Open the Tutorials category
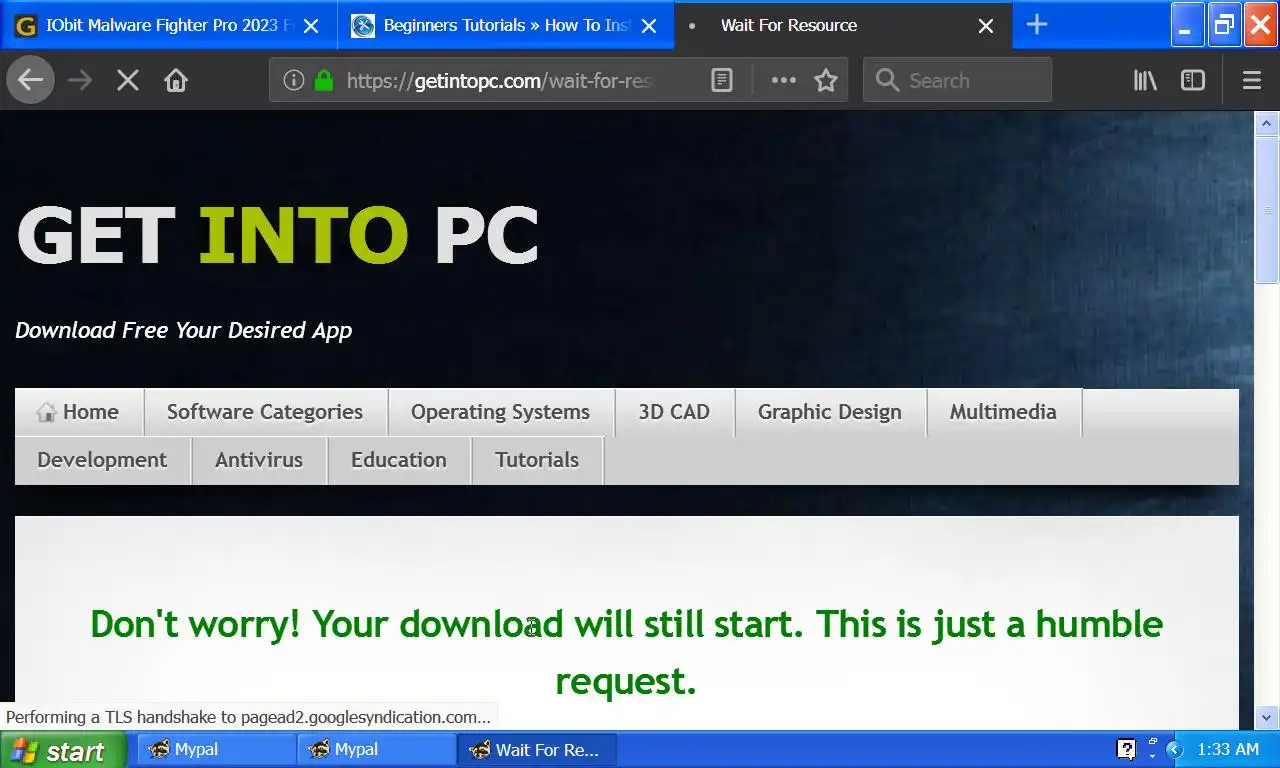This screenshot has height=768, width=1280. coord(537,460)
